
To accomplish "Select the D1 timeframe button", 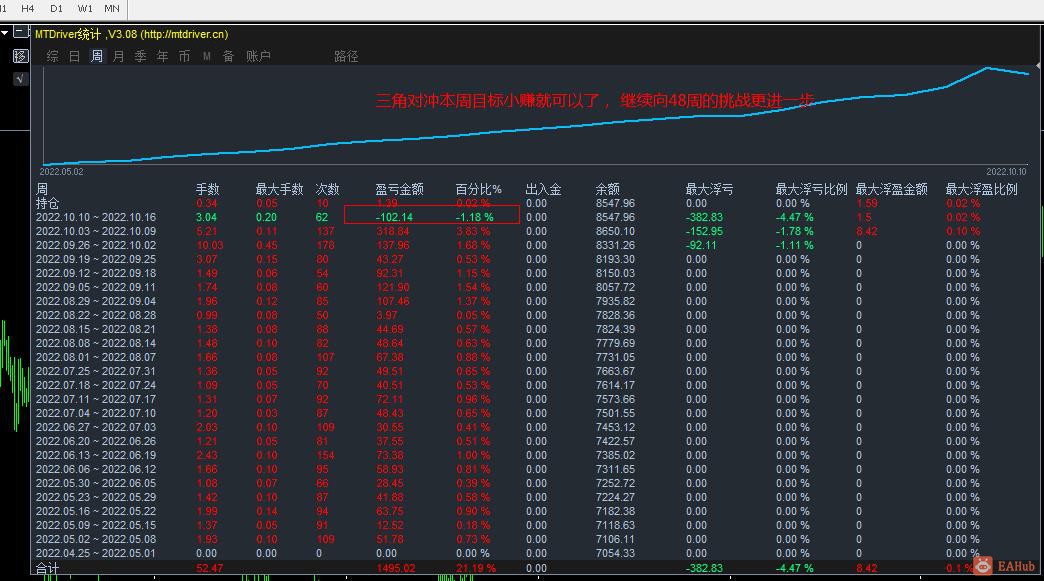I will 56,9.
